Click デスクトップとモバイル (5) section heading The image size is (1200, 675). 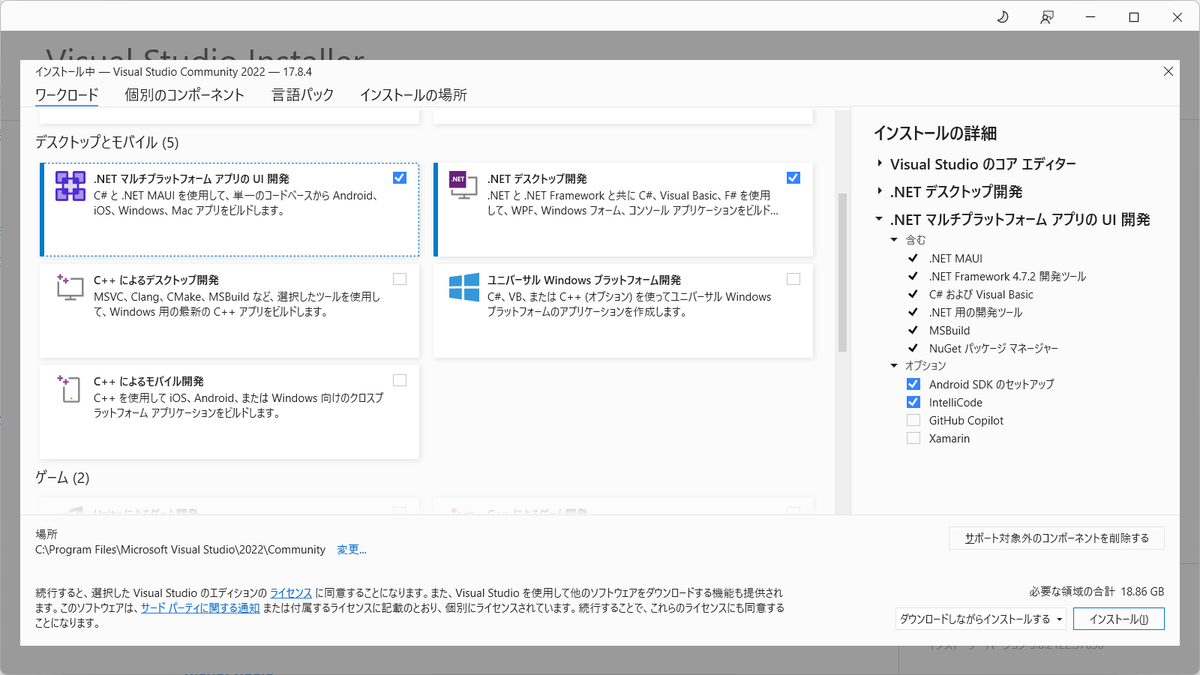[107, 142]
